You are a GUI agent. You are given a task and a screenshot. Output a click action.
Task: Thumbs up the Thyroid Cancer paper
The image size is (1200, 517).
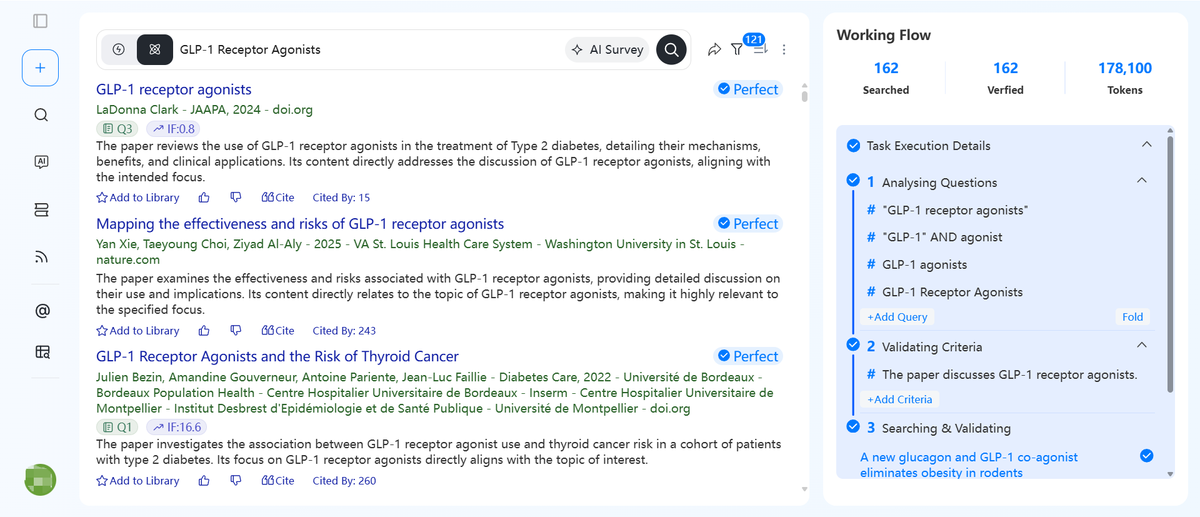point(204,481)
